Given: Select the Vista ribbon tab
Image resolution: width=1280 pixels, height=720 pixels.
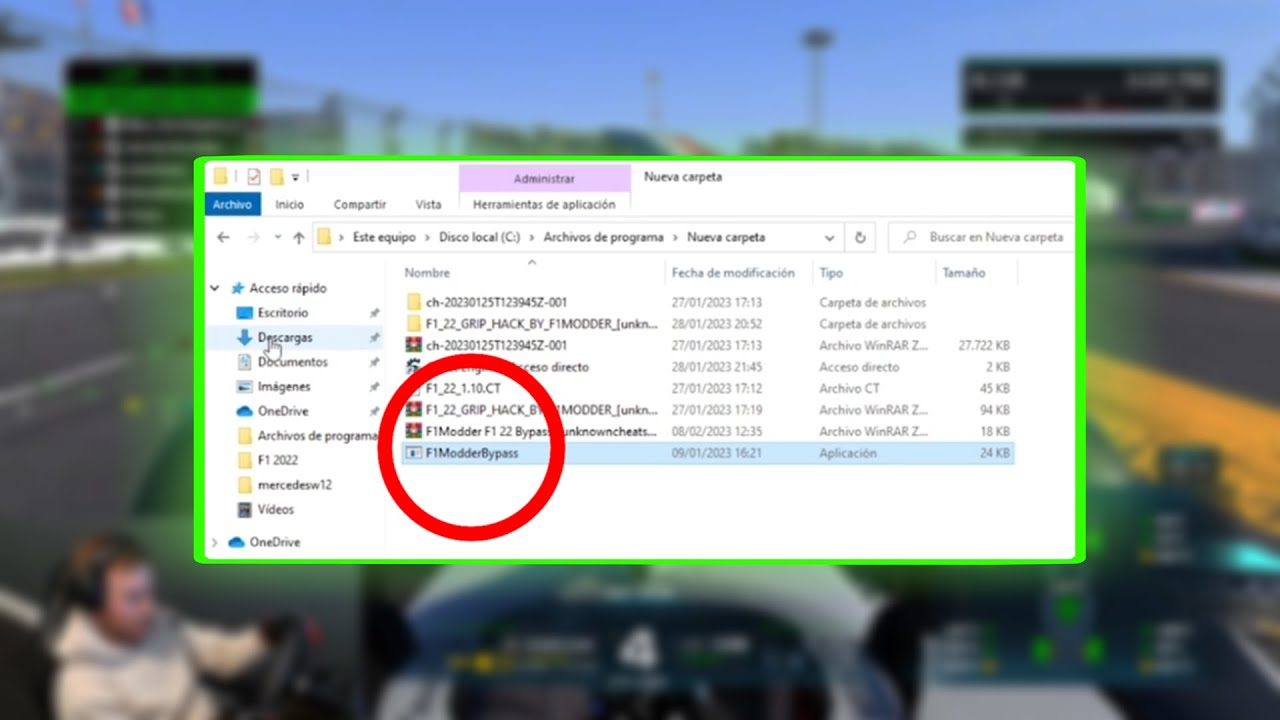Looking at the screenshot, I should coord(428,204).
